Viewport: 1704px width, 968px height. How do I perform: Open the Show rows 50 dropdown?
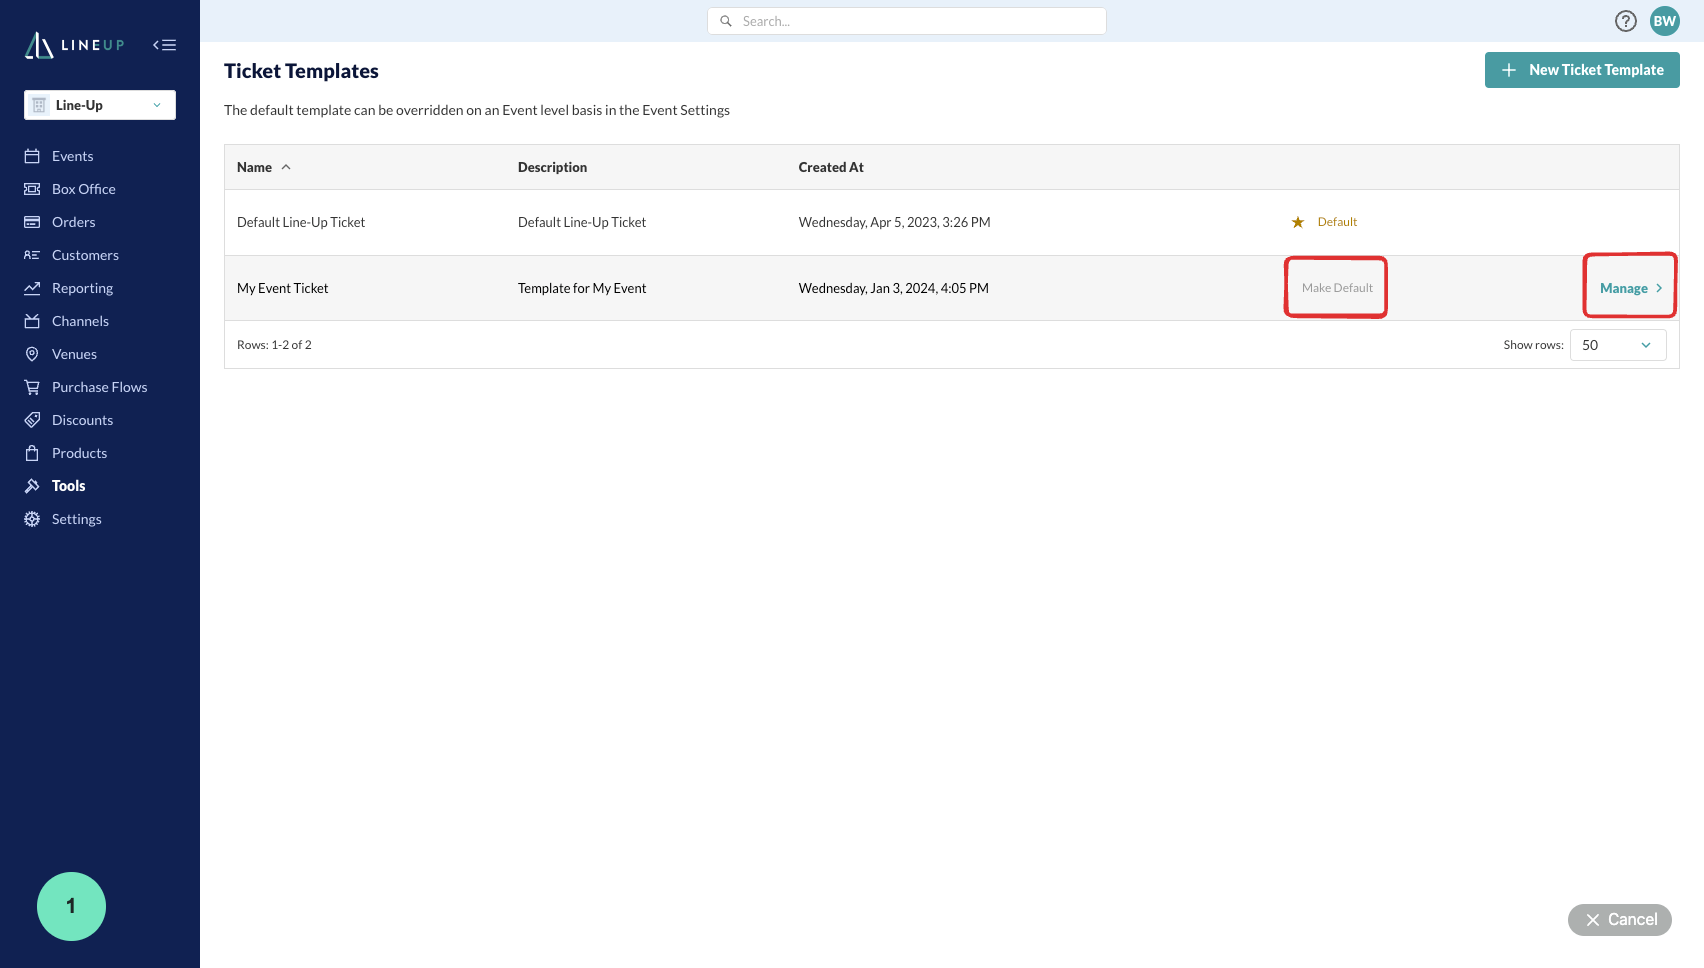click(x=1618, y=345)
